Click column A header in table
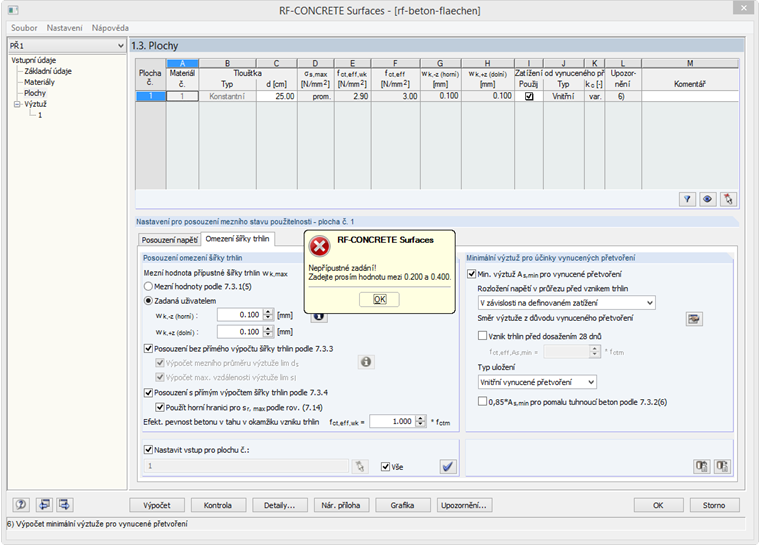This screenshot has width=760, height=545. (182, 63)
